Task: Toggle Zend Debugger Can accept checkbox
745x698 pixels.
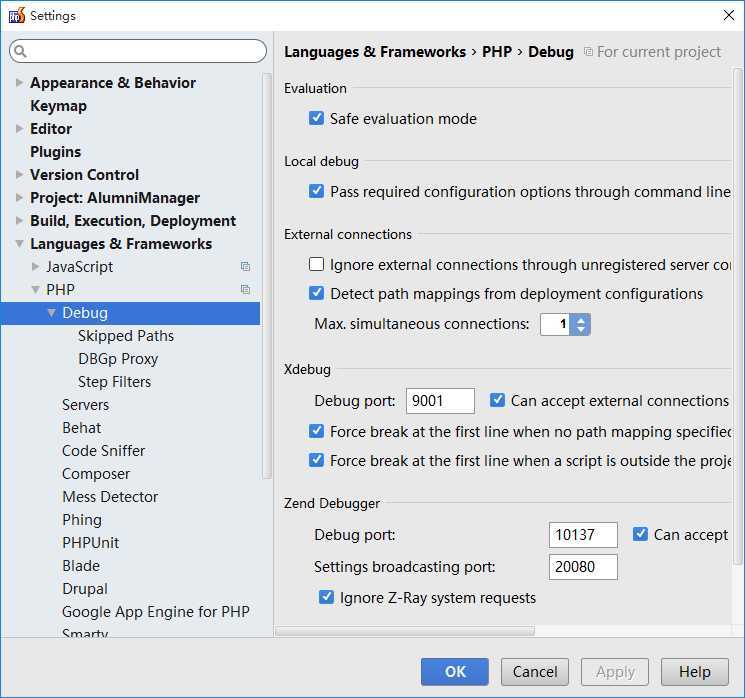Action: click(640, 534)
